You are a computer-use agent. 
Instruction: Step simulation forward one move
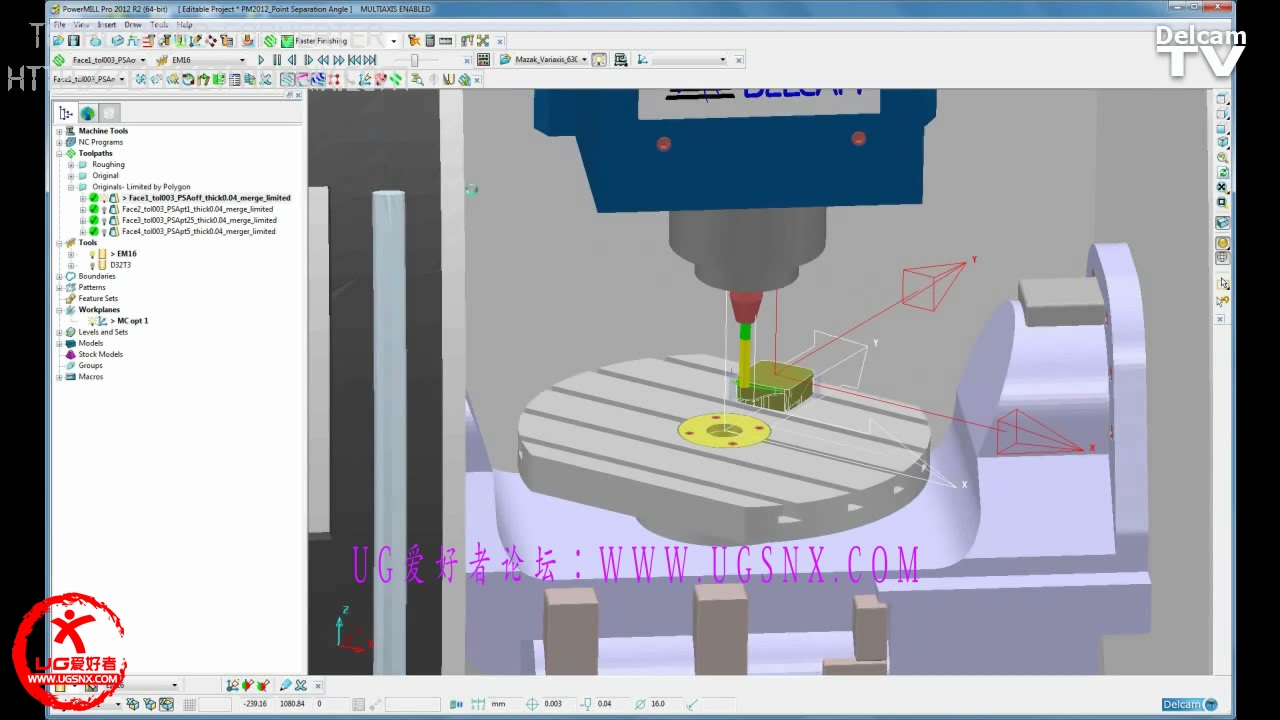click(x=308, y=60)
